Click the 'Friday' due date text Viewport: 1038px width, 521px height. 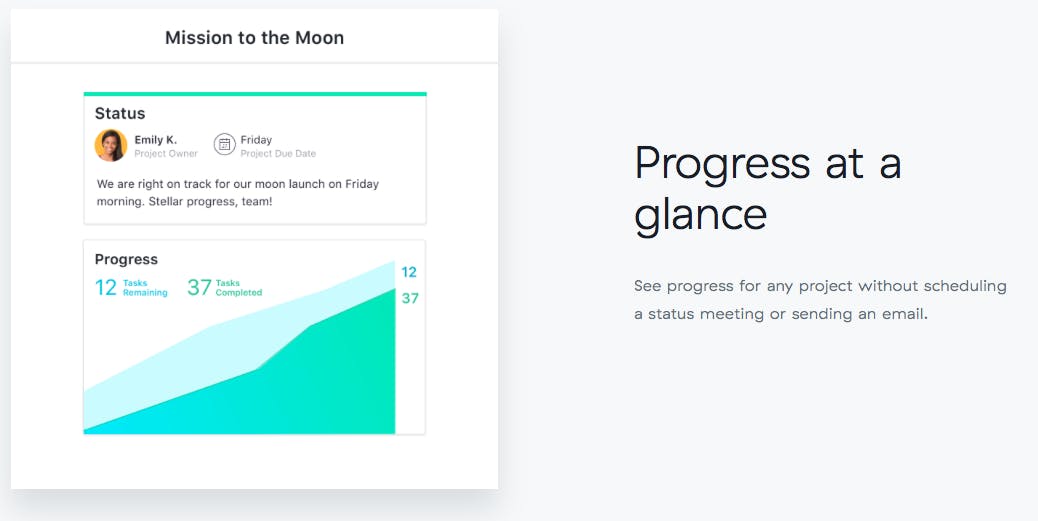256,140
